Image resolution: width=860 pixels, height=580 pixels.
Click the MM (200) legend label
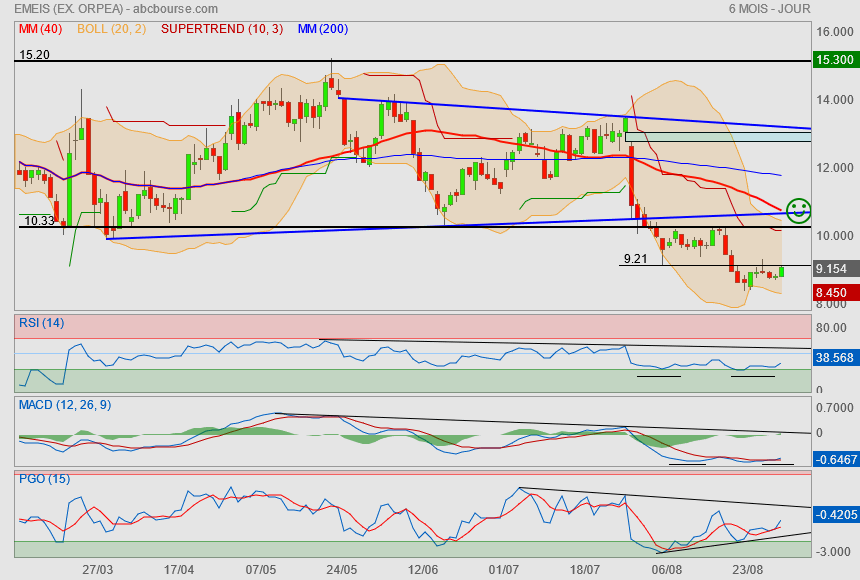323,29
